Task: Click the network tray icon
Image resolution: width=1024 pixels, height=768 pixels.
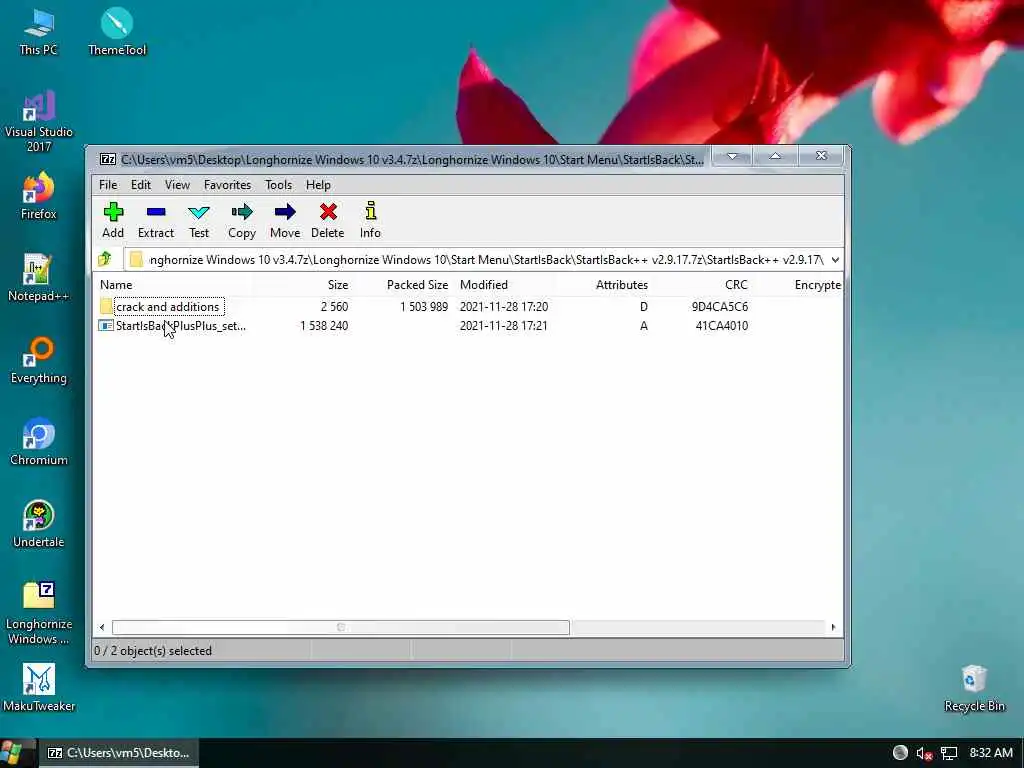Action: [949, 753]
